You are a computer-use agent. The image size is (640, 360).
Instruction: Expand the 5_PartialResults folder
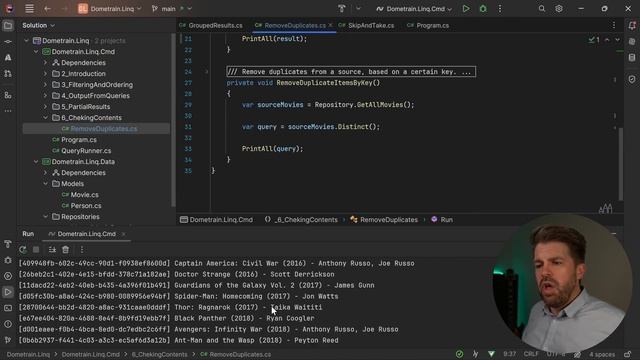(45, 107)
